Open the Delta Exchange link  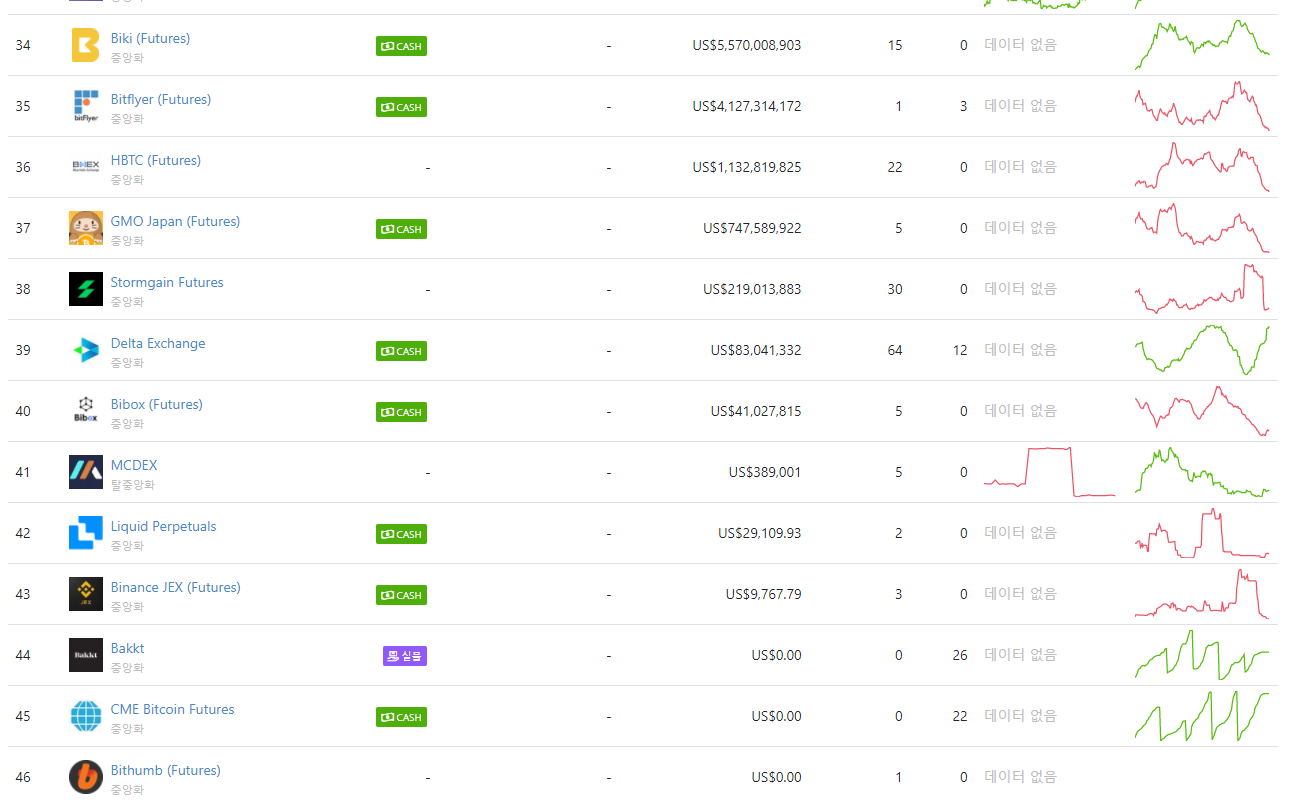click(x=158, y=343)
